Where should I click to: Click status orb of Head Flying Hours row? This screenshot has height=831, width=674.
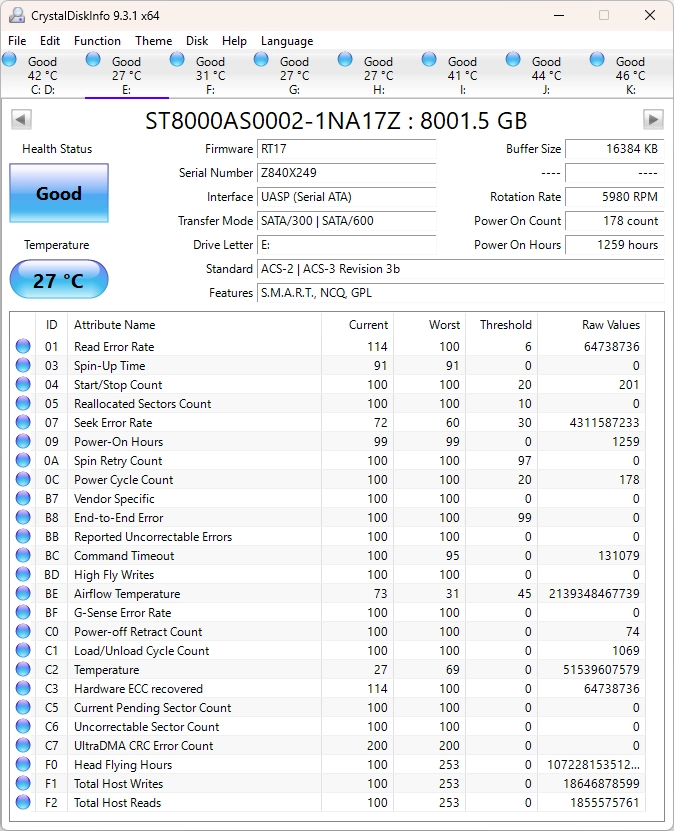pyautogui.click(x=23, y=765)
